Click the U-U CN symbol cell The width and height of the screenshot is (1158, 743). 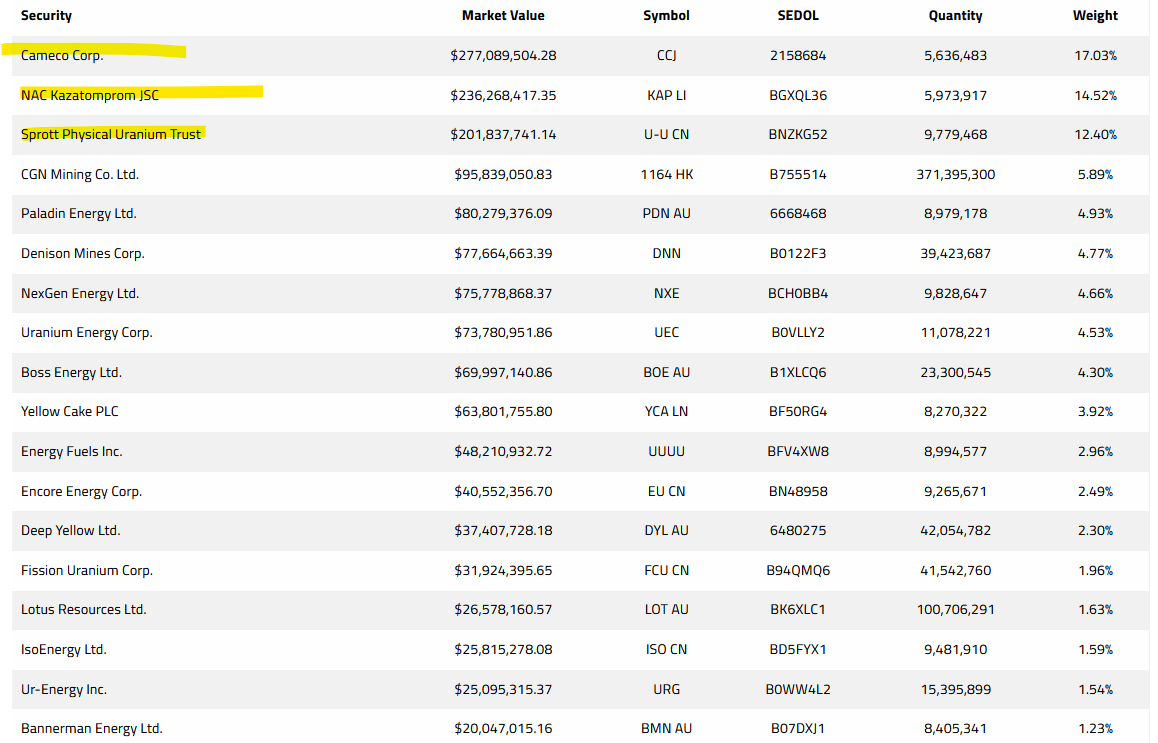666,134
